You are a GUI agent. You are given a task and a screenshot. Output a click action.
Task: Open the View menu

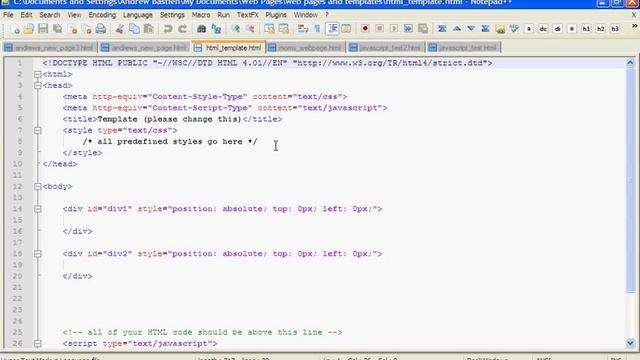click(x=74, y=15)
